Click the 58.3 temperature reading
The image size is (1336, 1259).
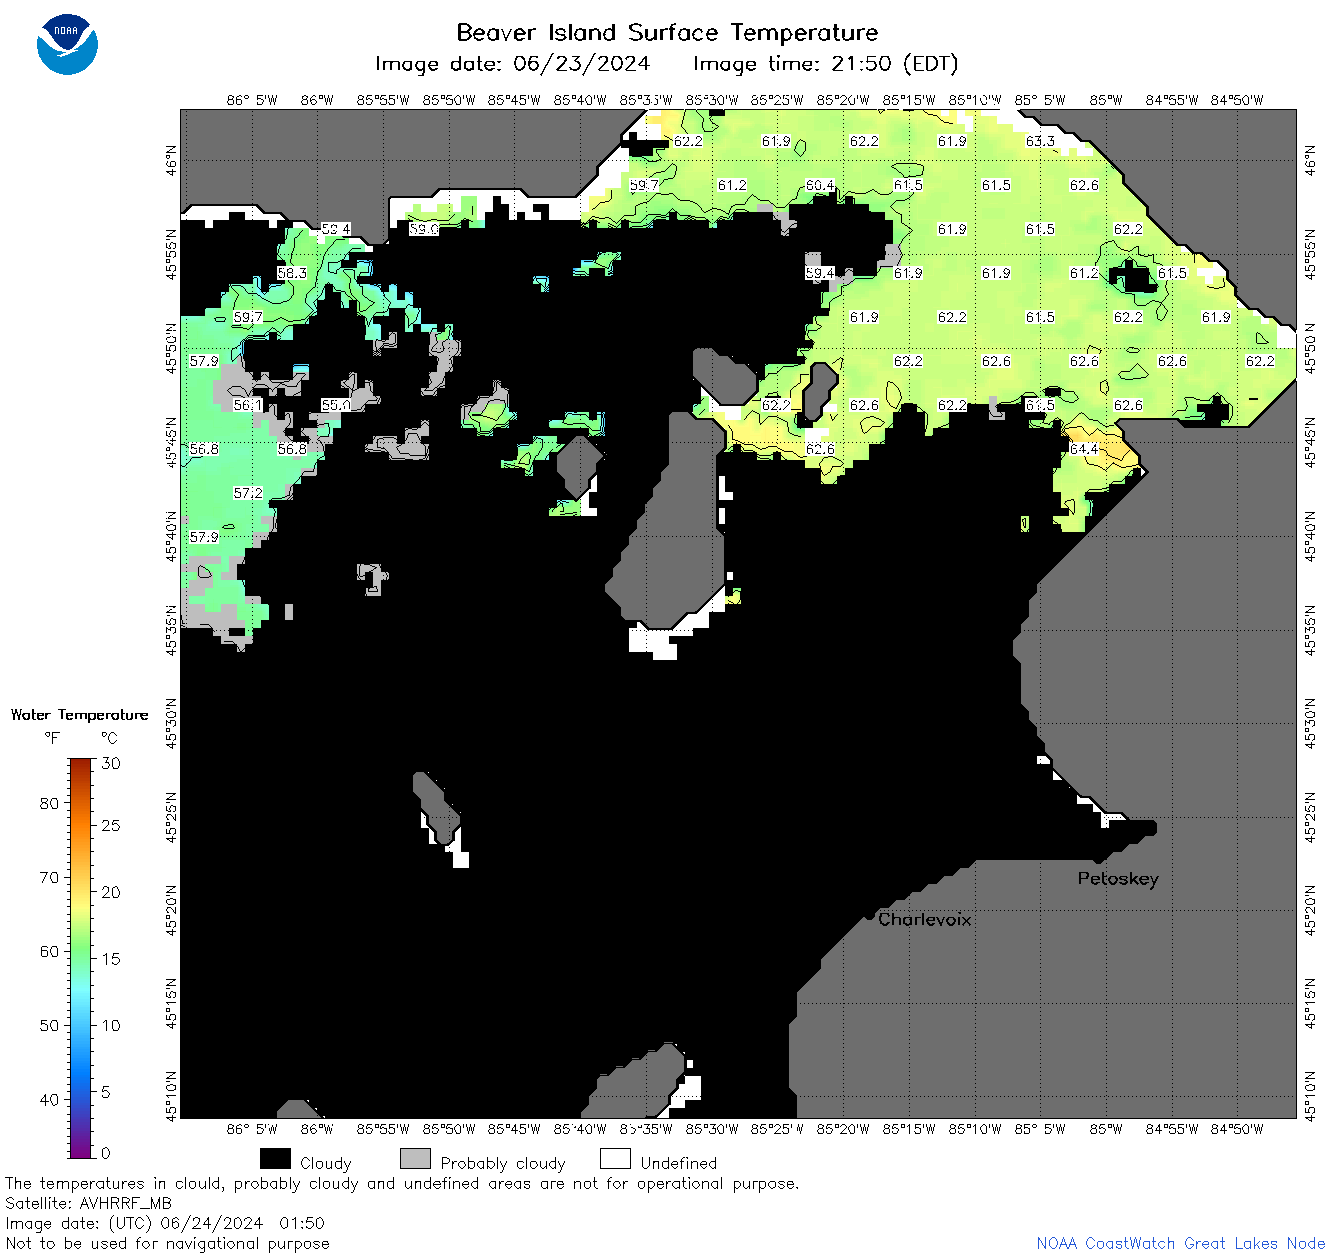pyautogui.click(x=292, y=273)
